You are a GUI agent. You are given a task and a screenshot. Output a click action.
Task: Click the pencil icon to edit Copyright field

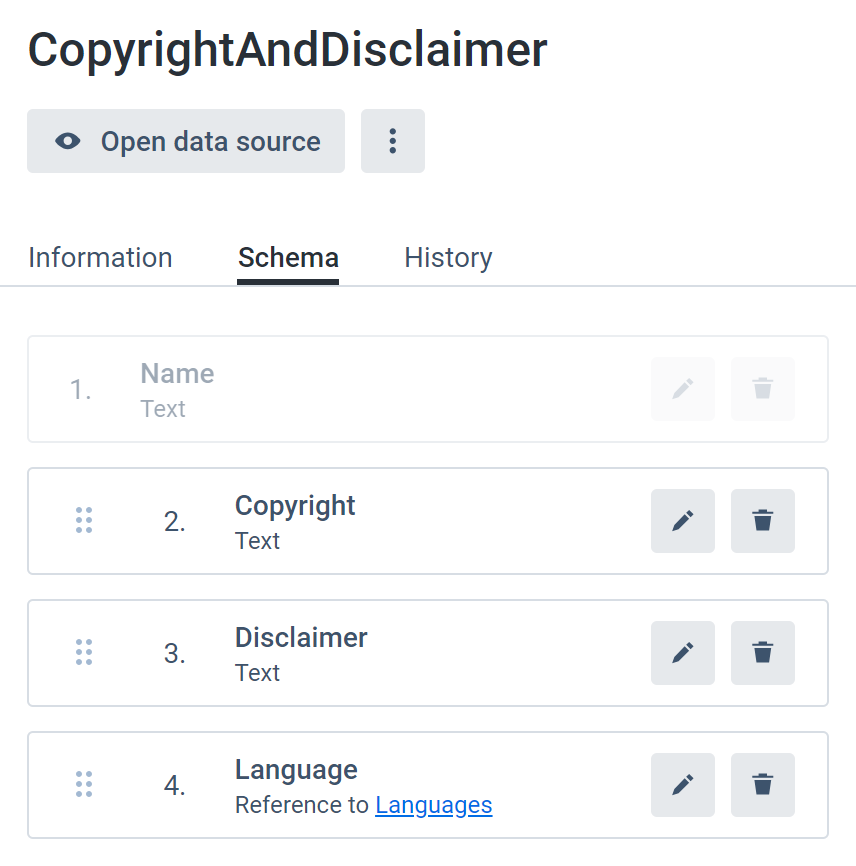683,521
